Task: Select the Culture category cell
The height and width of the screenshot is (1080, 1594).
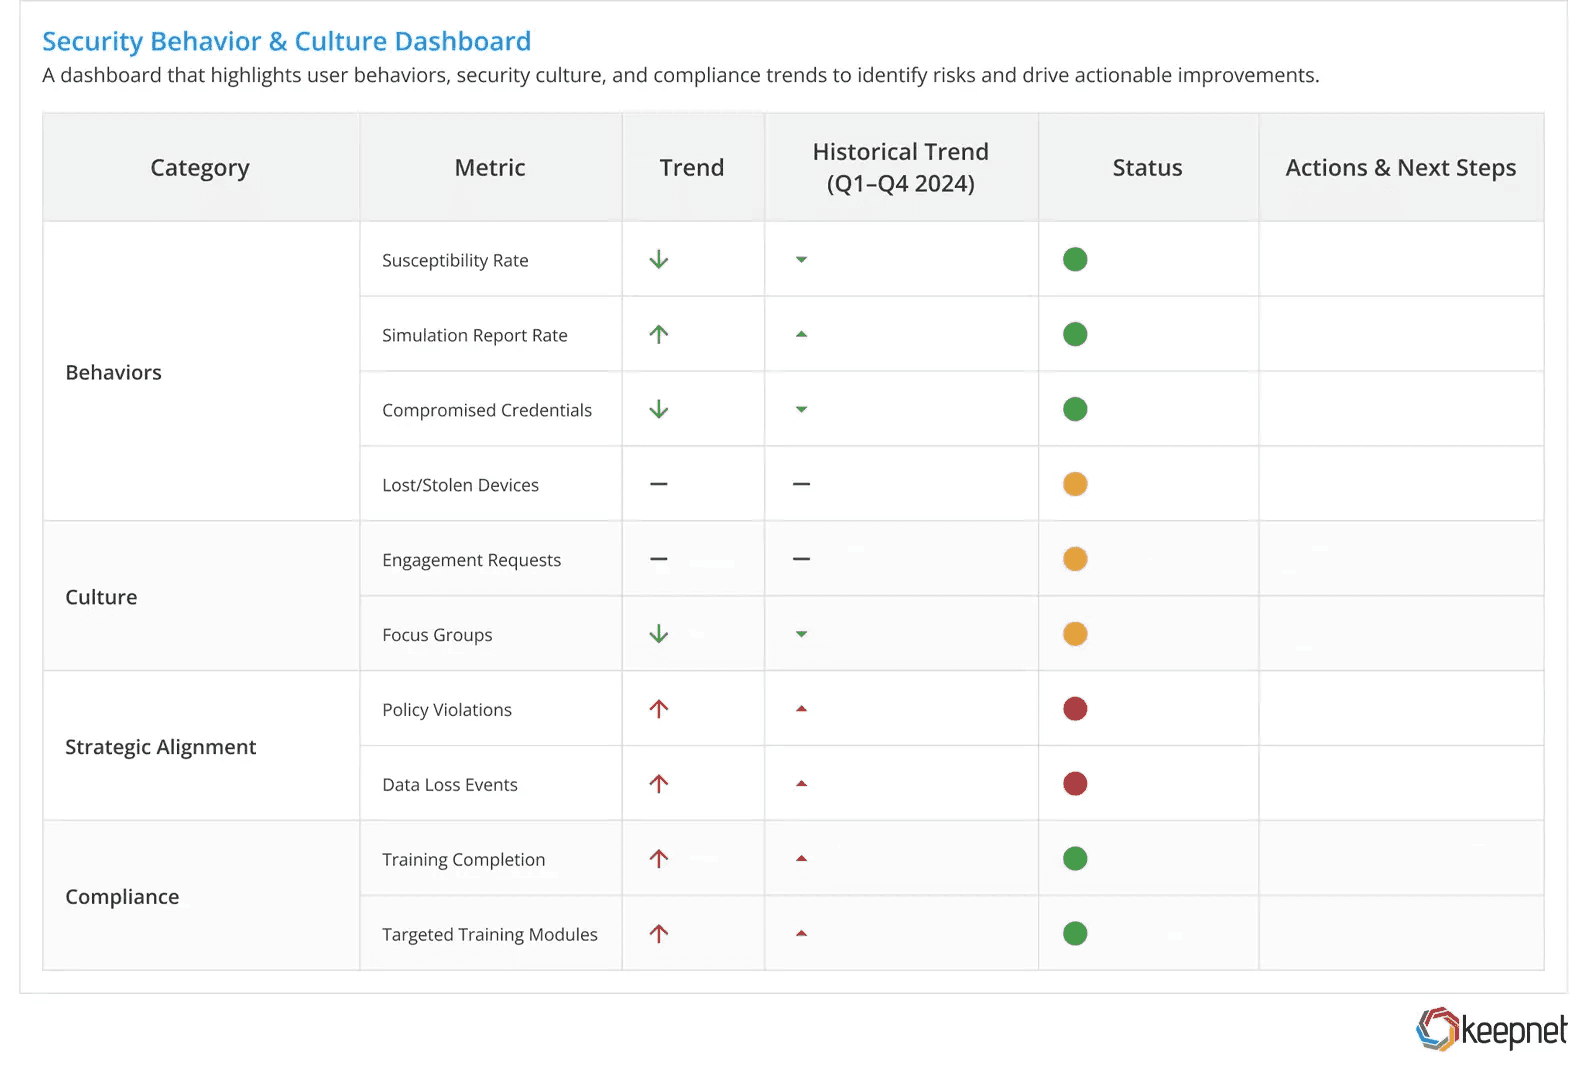Action: click(201, 597)
